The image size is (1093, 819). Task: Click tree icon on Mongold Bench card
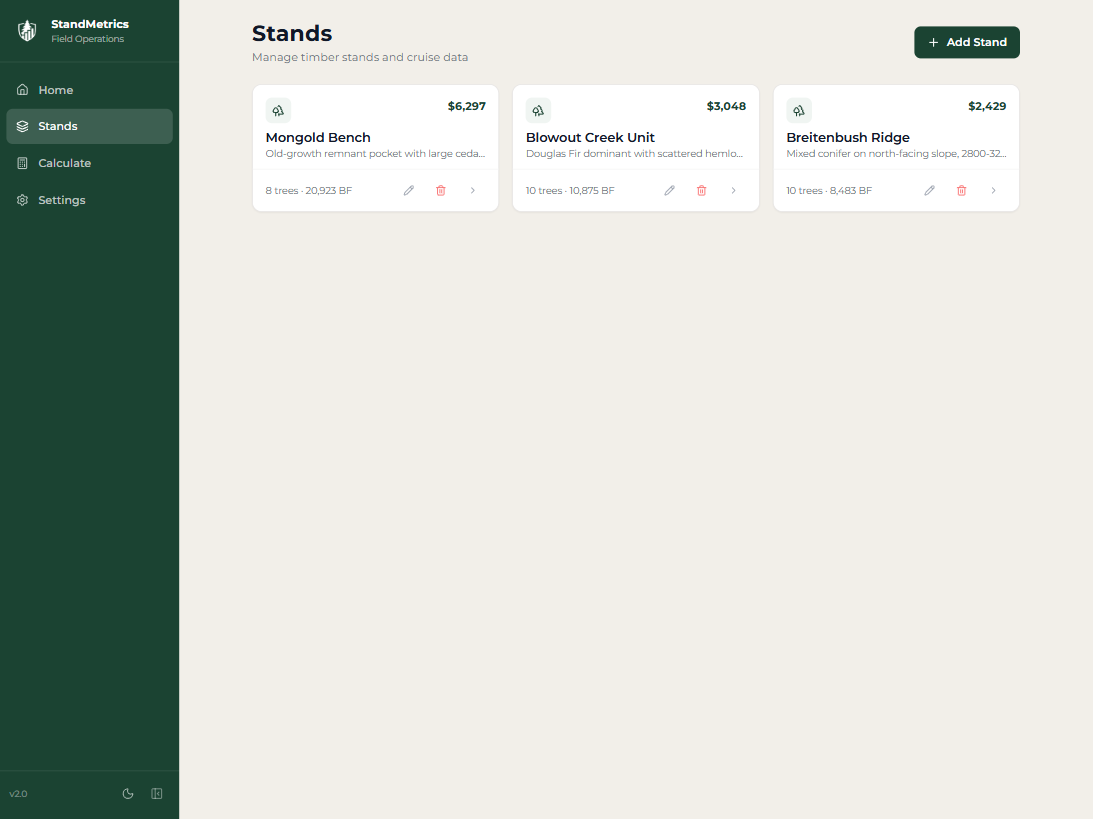point(278,110)
